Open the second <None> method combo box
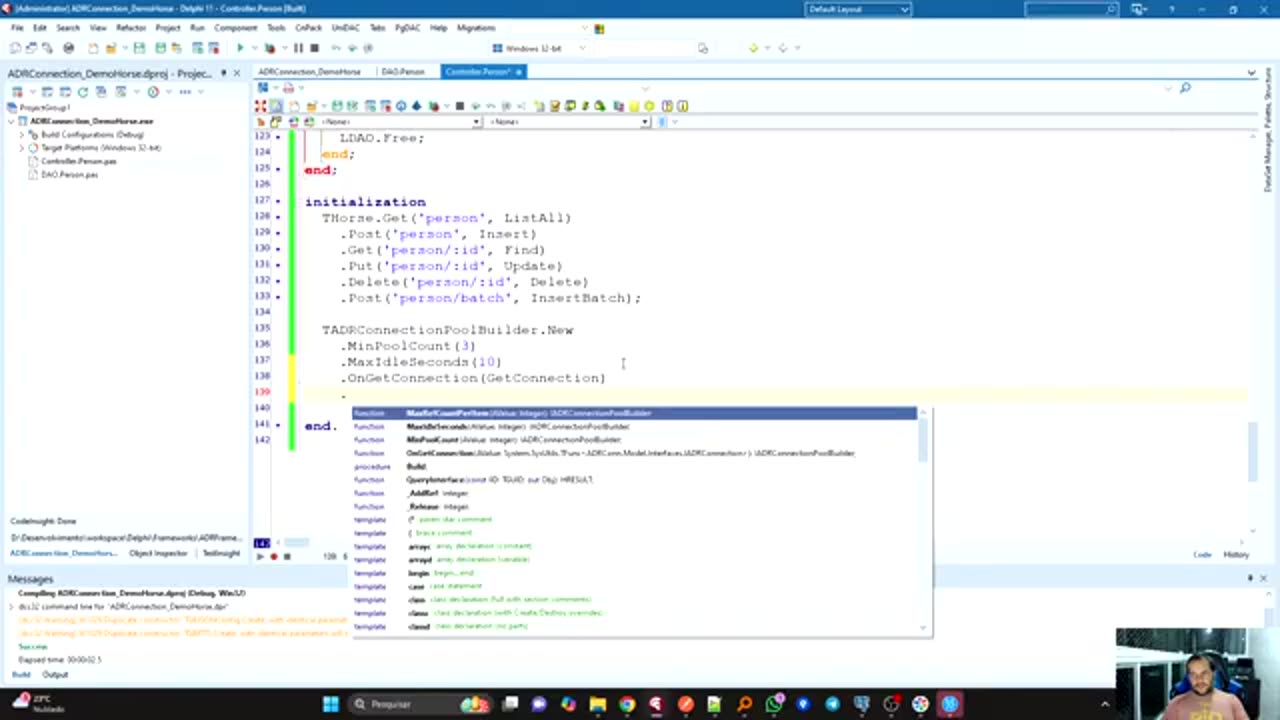The image size is (1280, 720). 568,122
